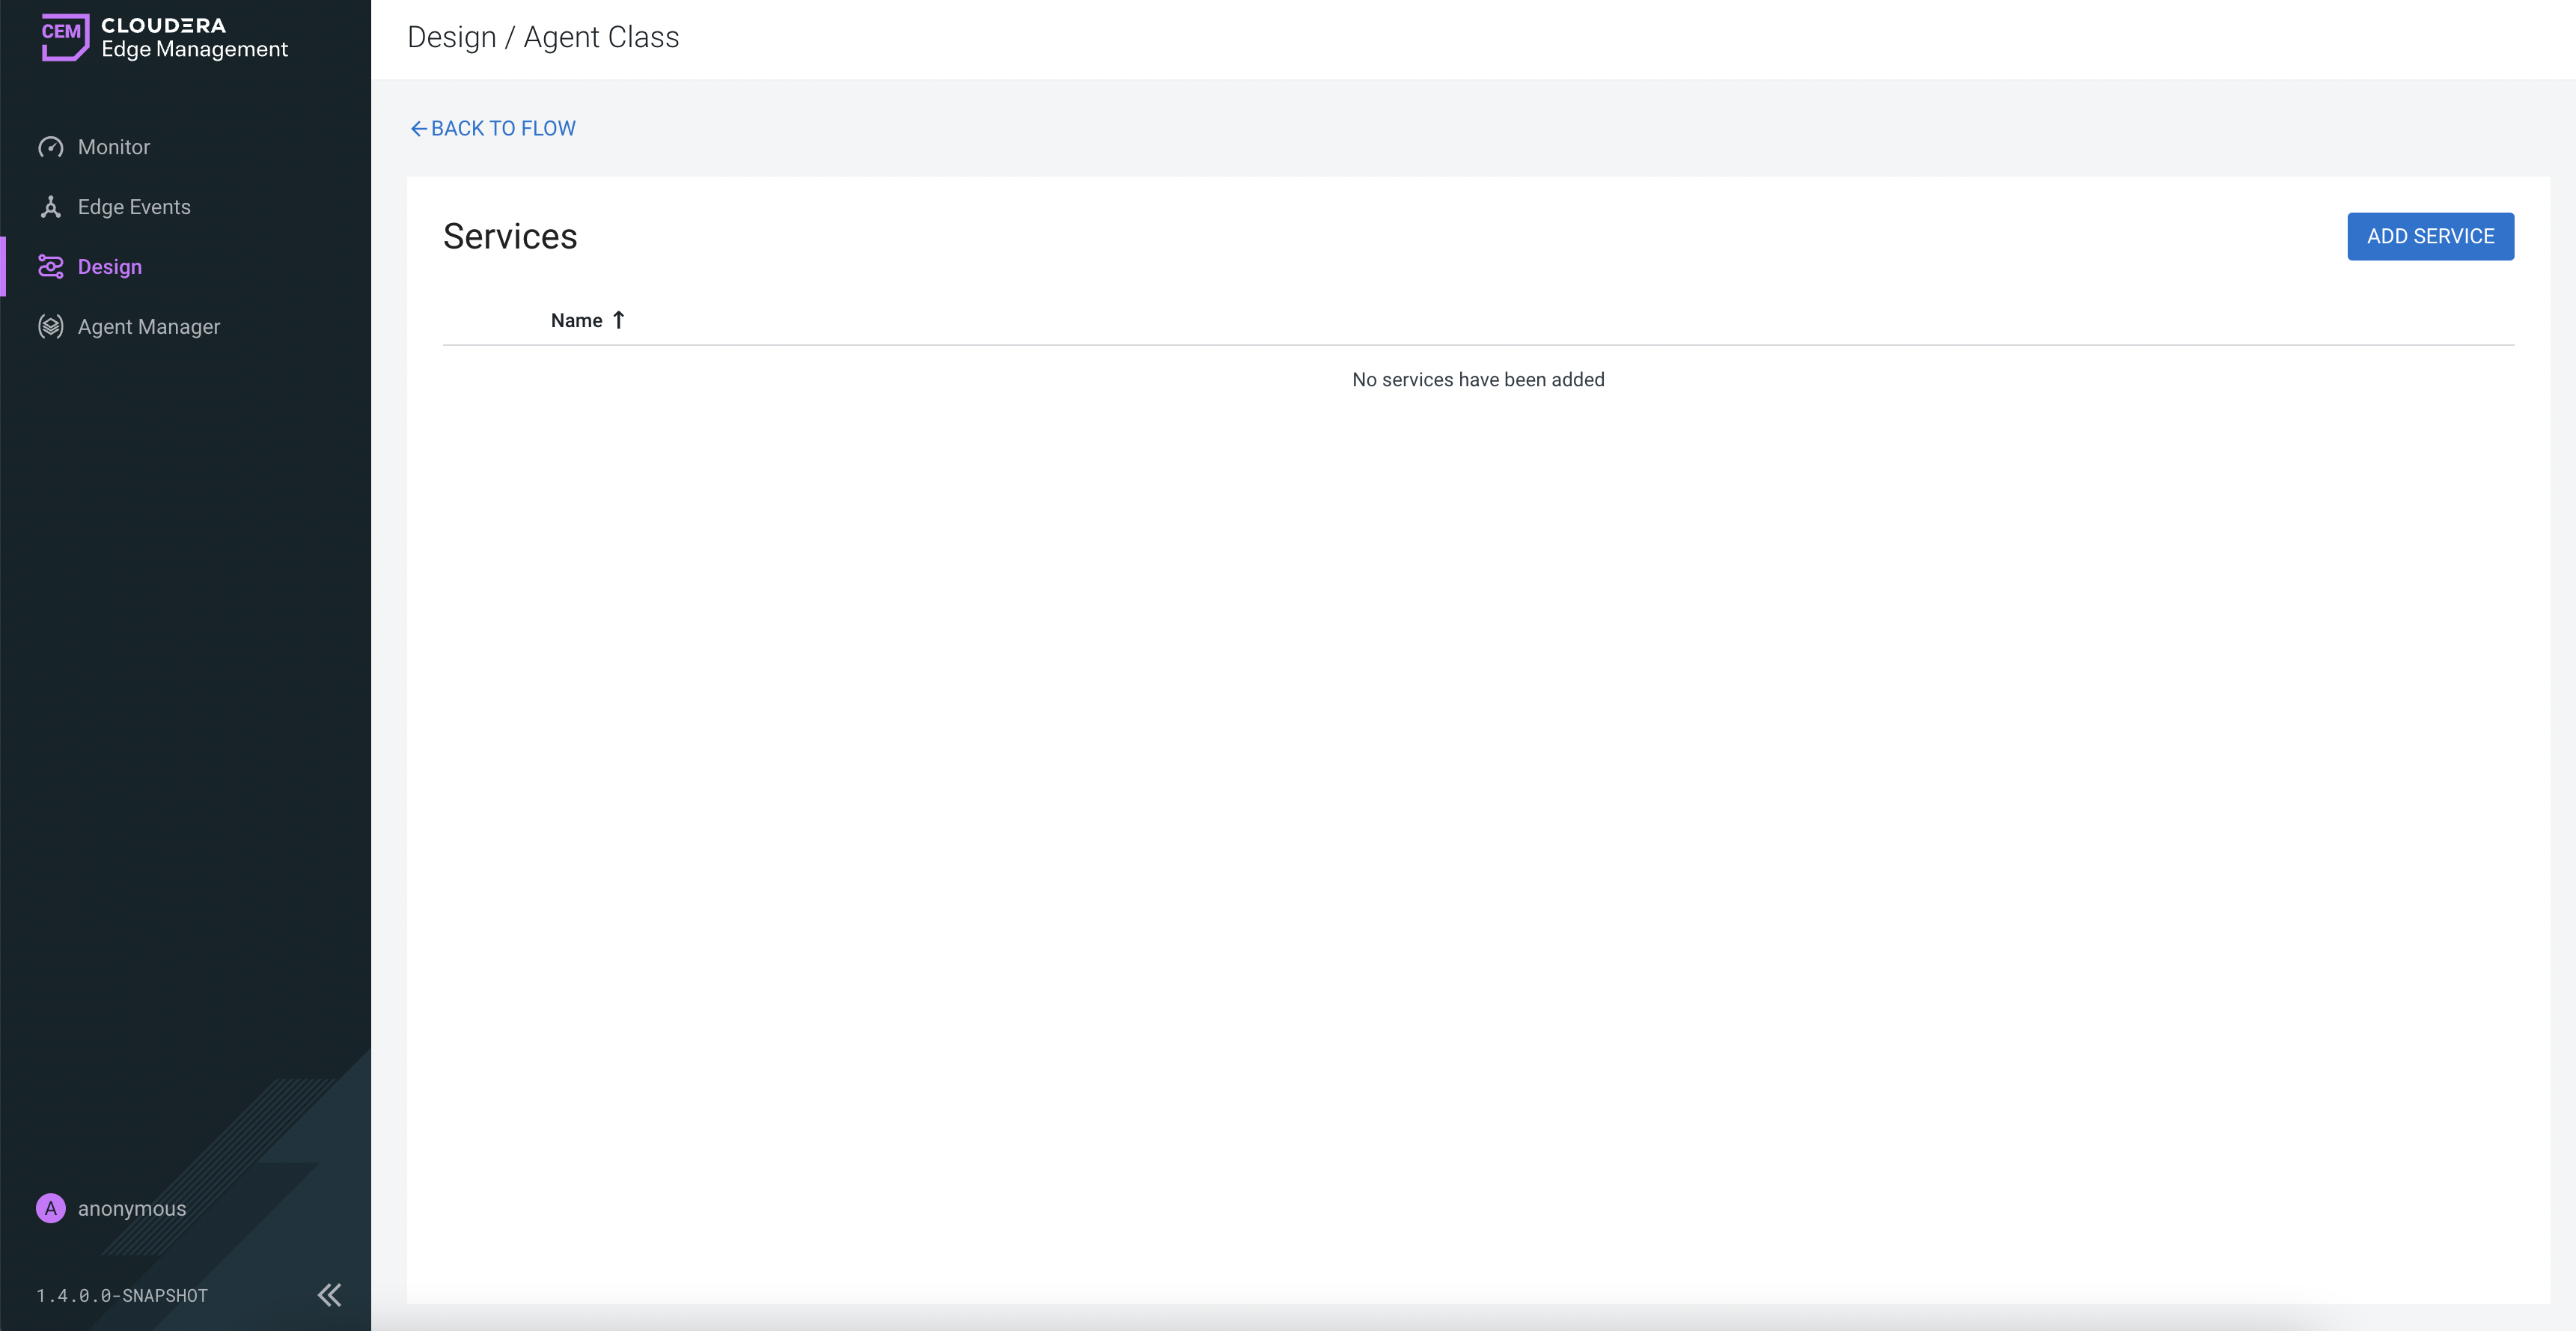Click the Edge Events node icon
The height and width of the screenshot is (1331, 2576).
coord(51,207)
